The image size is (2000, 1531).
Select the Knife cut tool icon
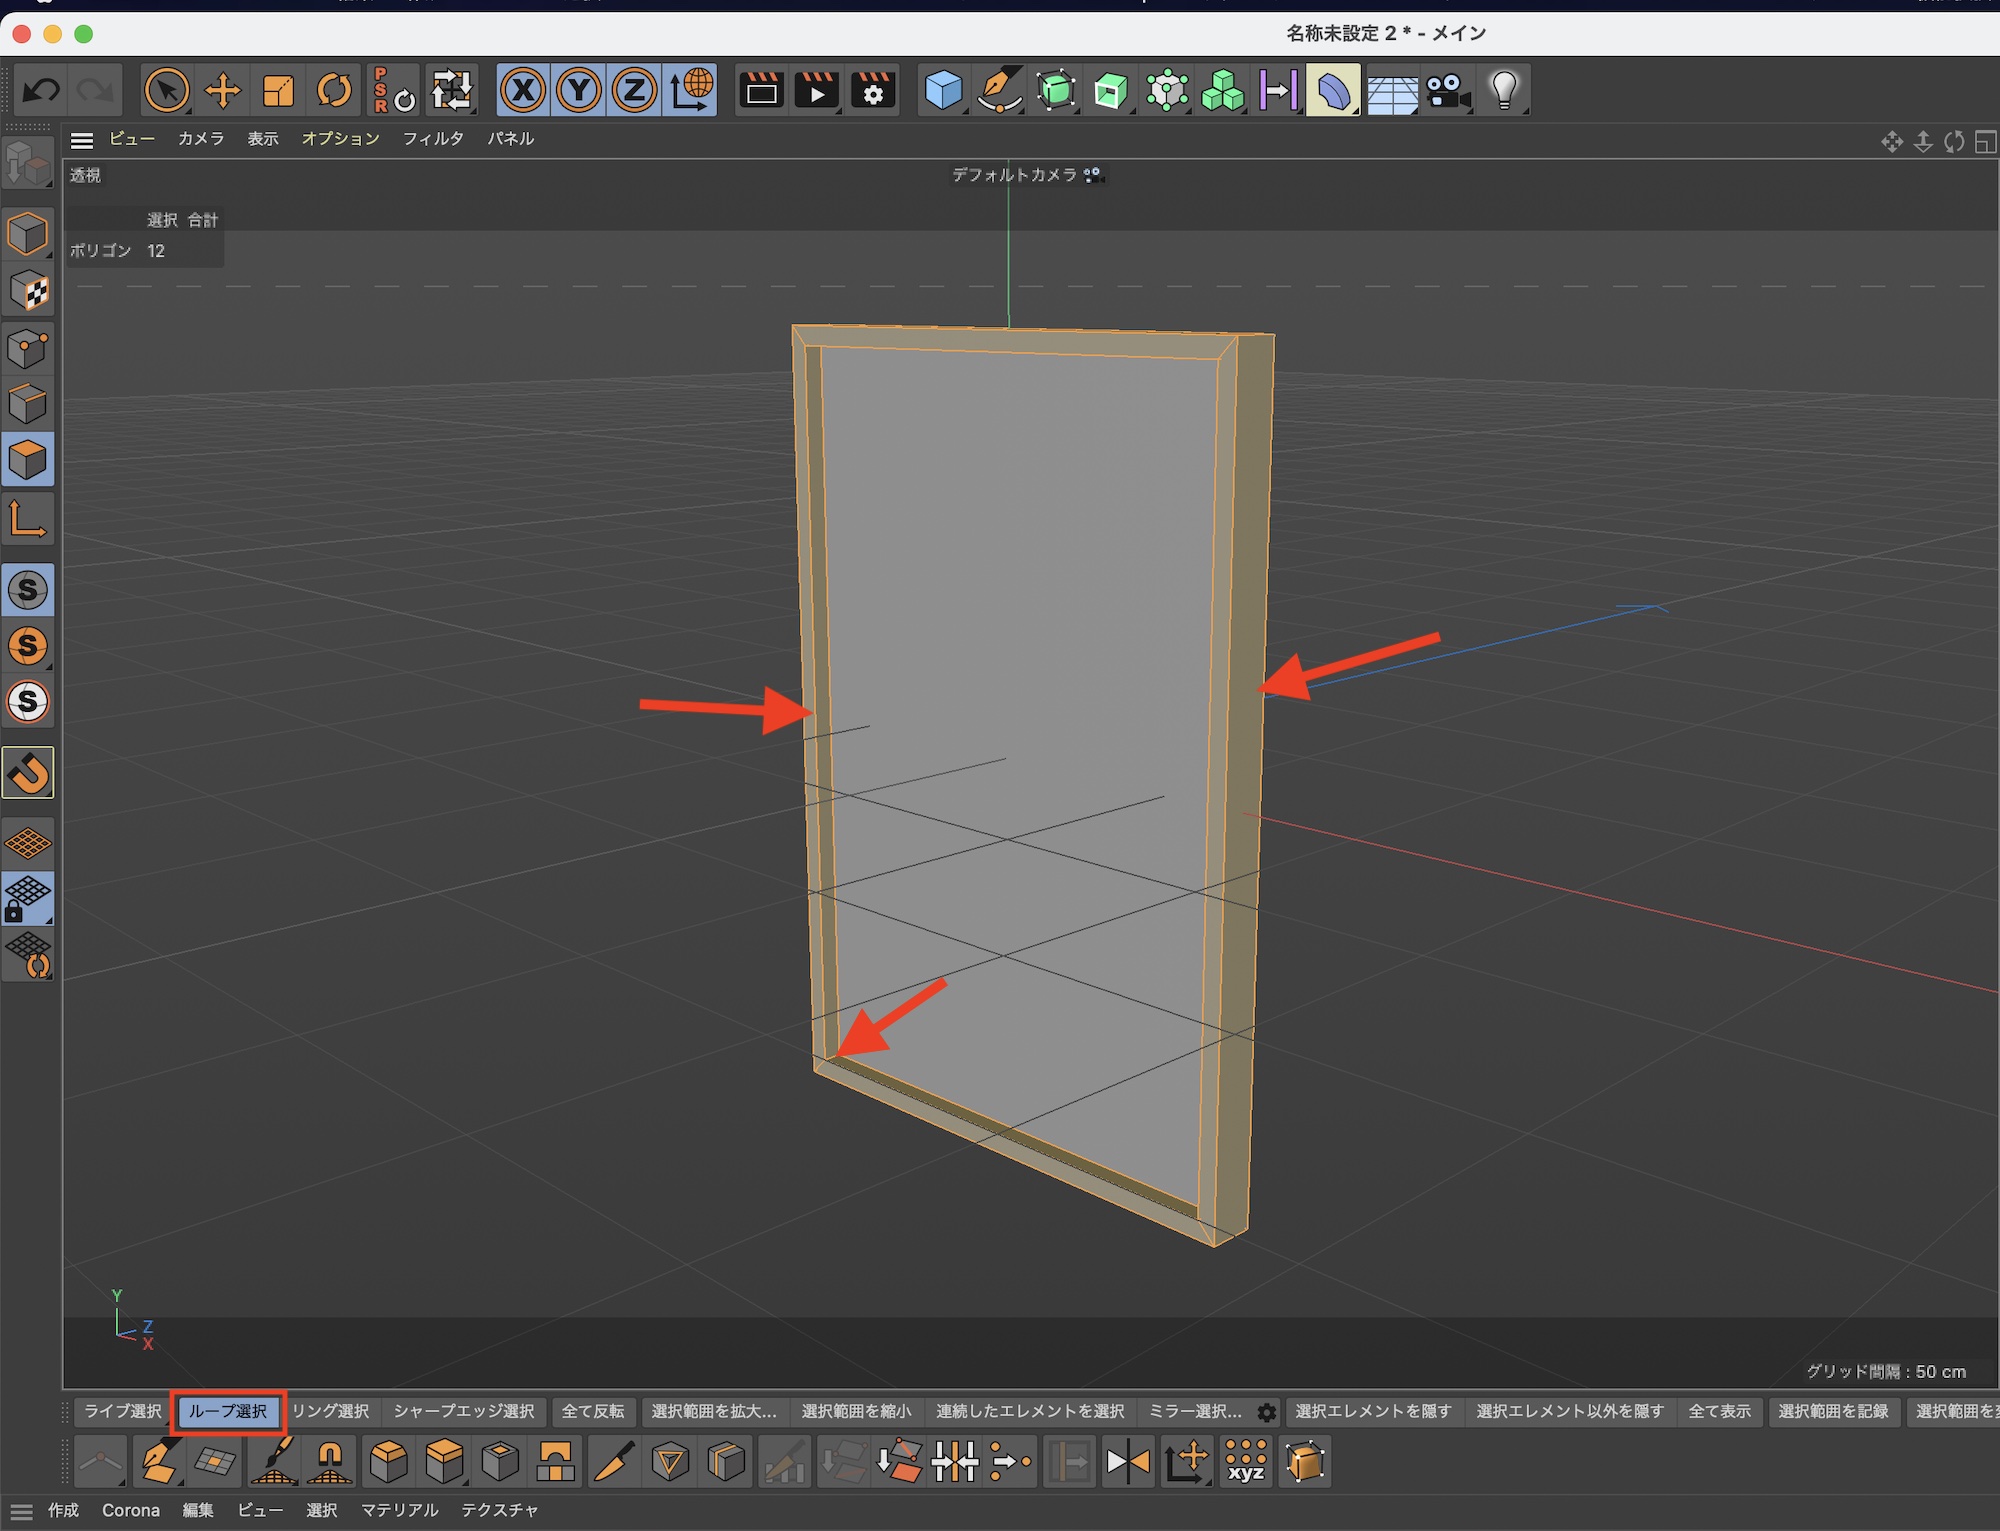click(613, 1462)
